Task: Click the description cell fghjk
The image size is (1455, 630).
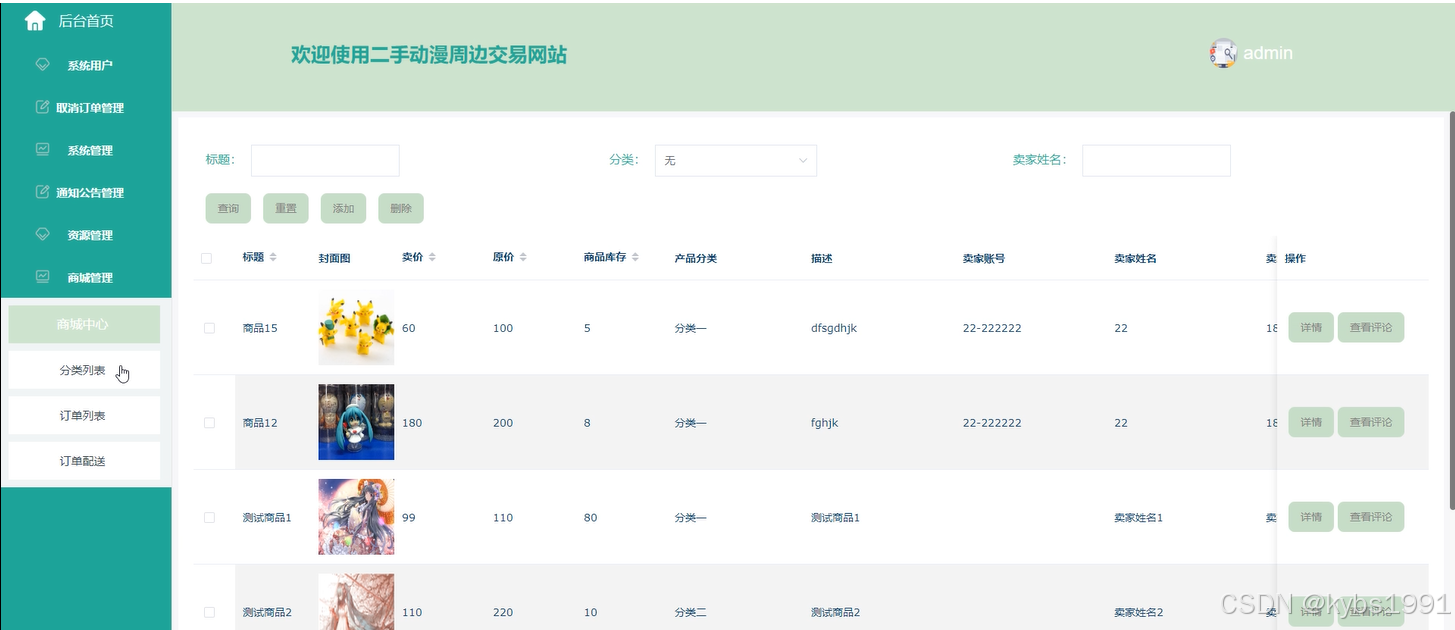Action: click(x=825, y=423)
